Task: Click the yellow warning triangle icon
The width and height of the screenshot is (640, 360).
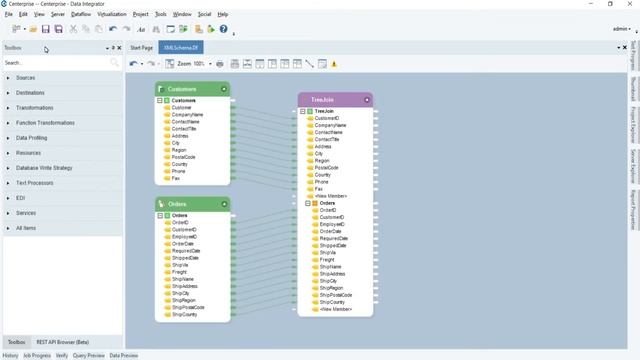Action: (x=334, y=64)
